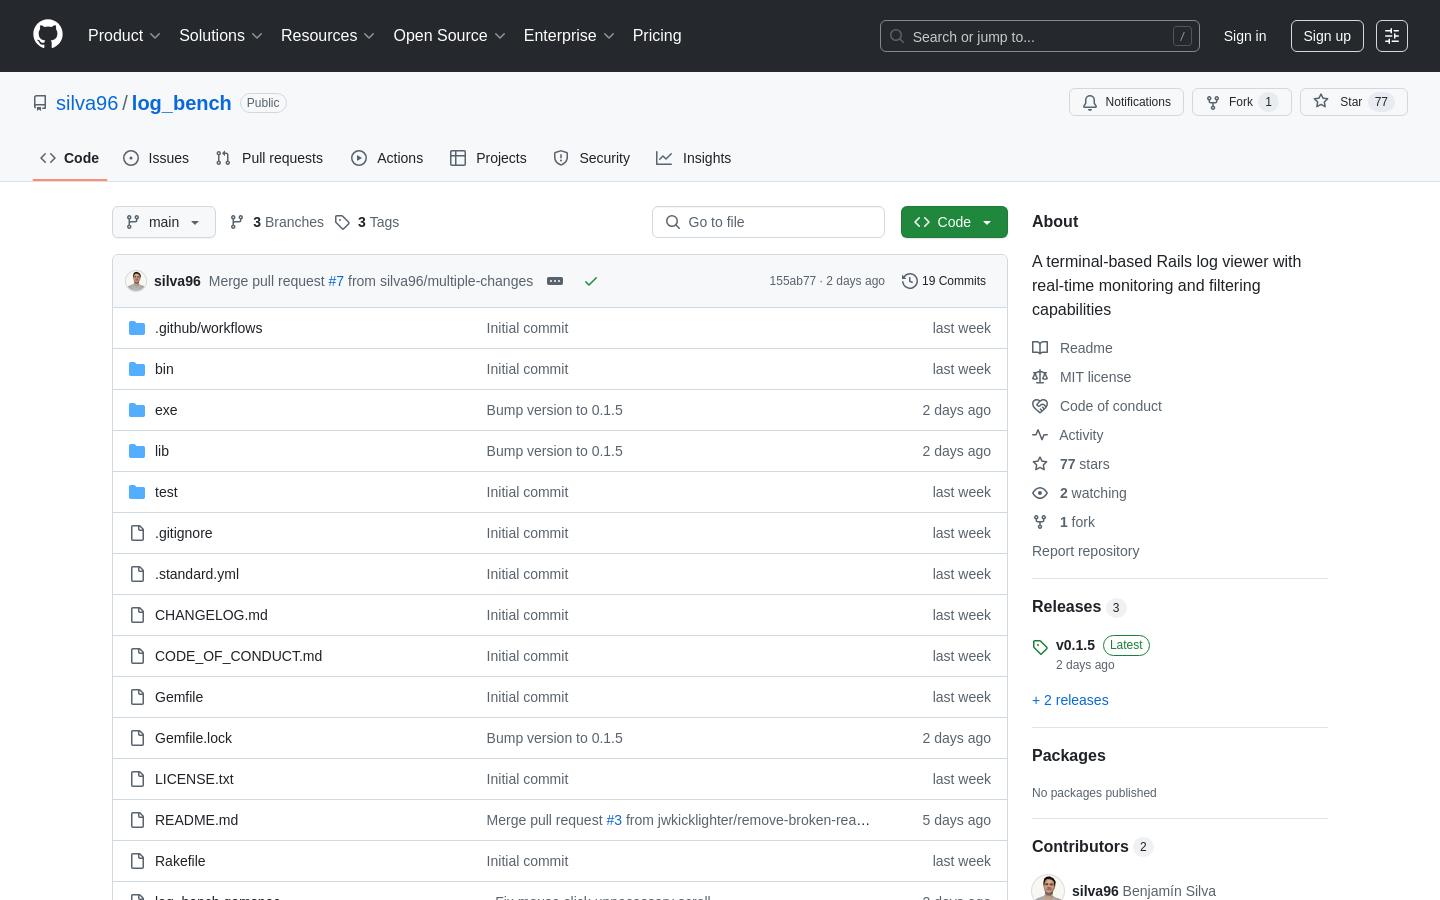Select the Code tab
The image size is (1440, 900).
[x=70, y=158]
